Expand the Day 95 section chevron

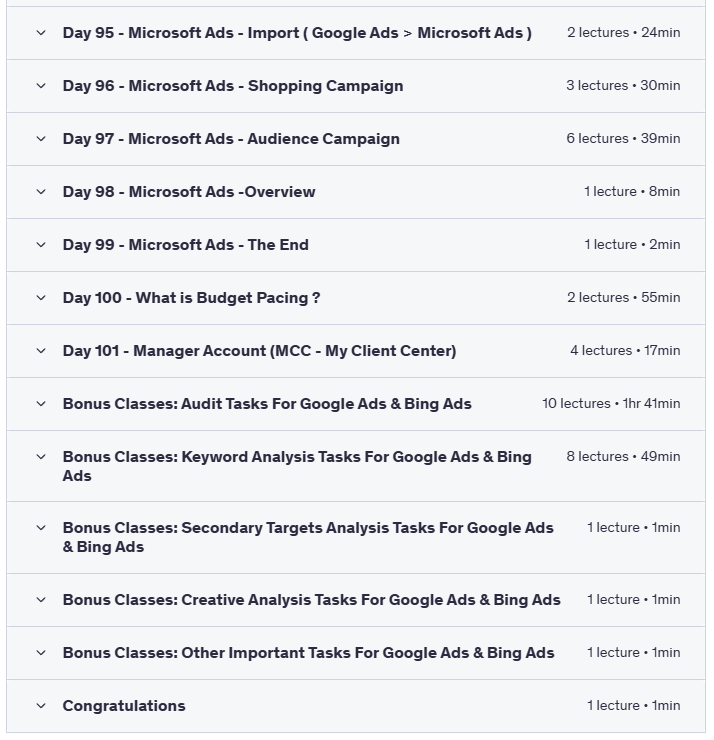click(41, 33)
